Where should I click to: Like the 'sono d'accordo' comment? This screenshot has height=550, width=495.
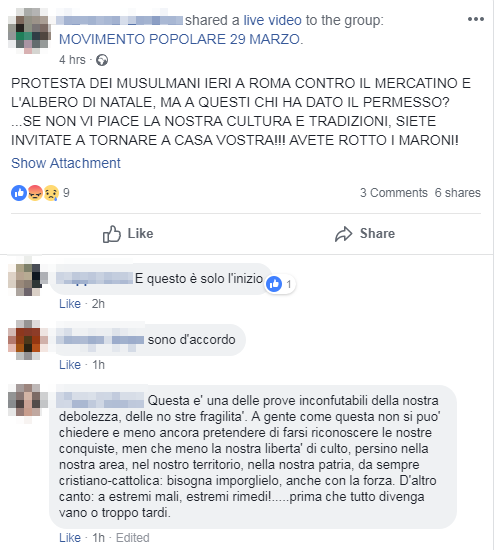tap(70, 365)
